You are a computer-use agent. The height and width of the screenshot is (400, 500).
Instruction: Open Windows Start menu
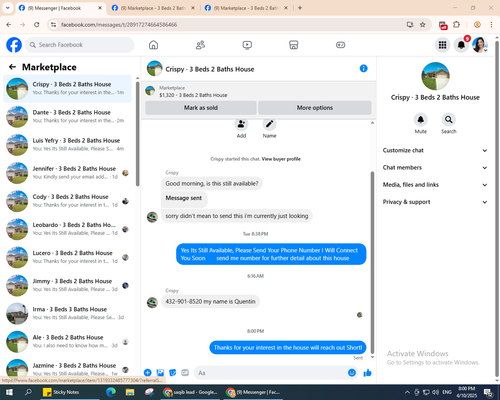9,392
